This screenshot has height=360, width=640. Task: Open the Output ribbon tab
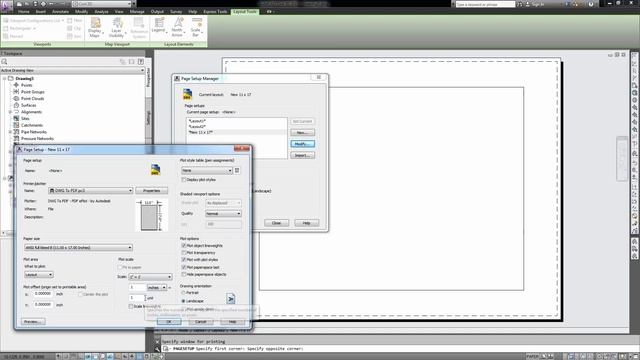[157, 12]
